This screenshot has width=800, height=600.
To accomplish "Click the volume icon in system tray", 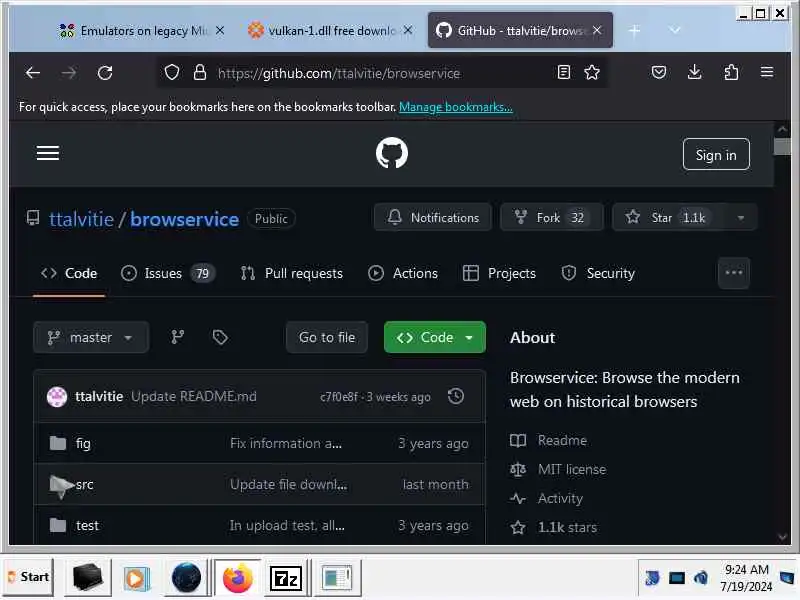I will pos(701,578).
